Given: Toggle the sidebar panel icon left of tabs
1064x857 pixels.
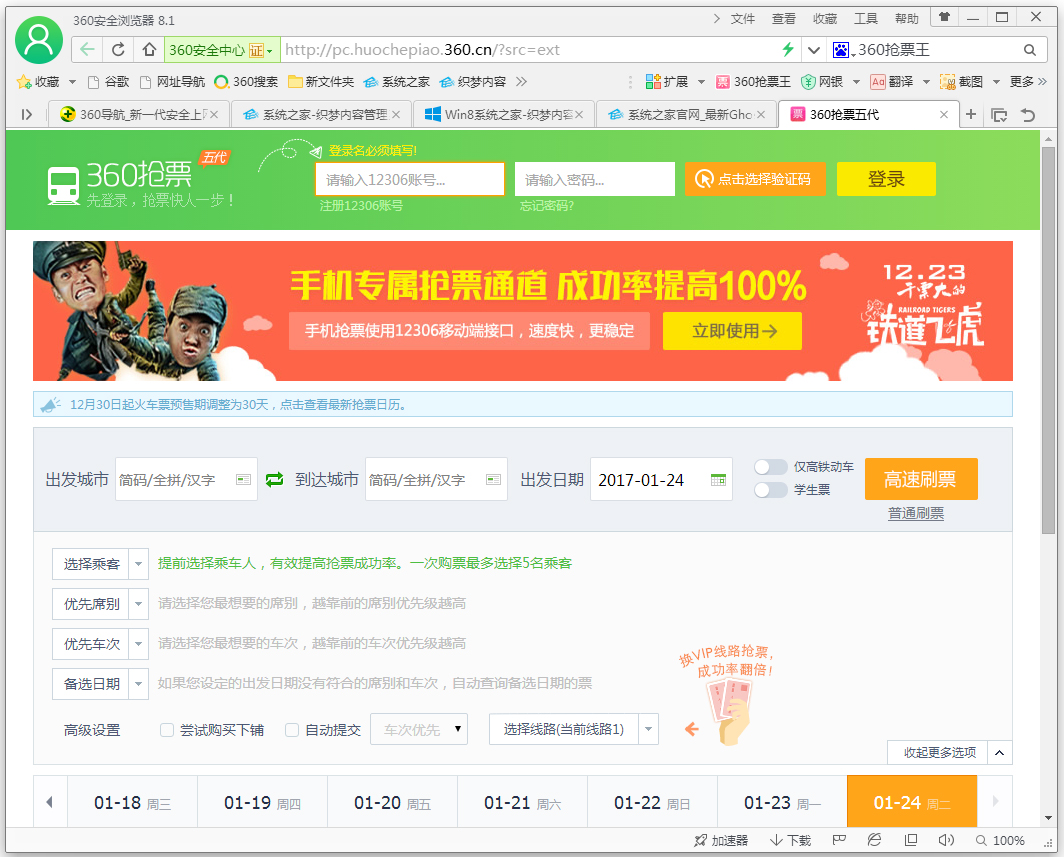Looking at the screenshot, I should (x=26, y=115).
